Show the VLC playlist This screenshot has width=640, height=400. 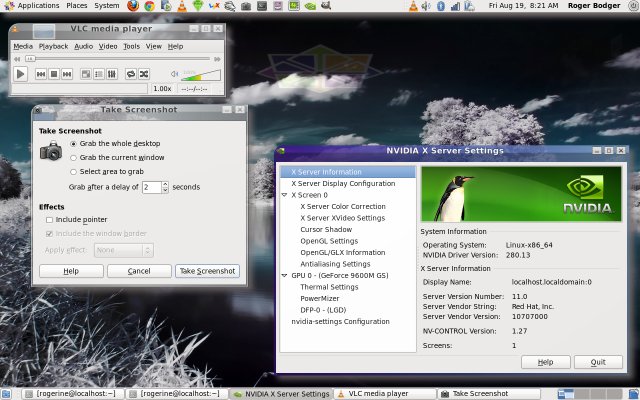(x=99, y=74)
